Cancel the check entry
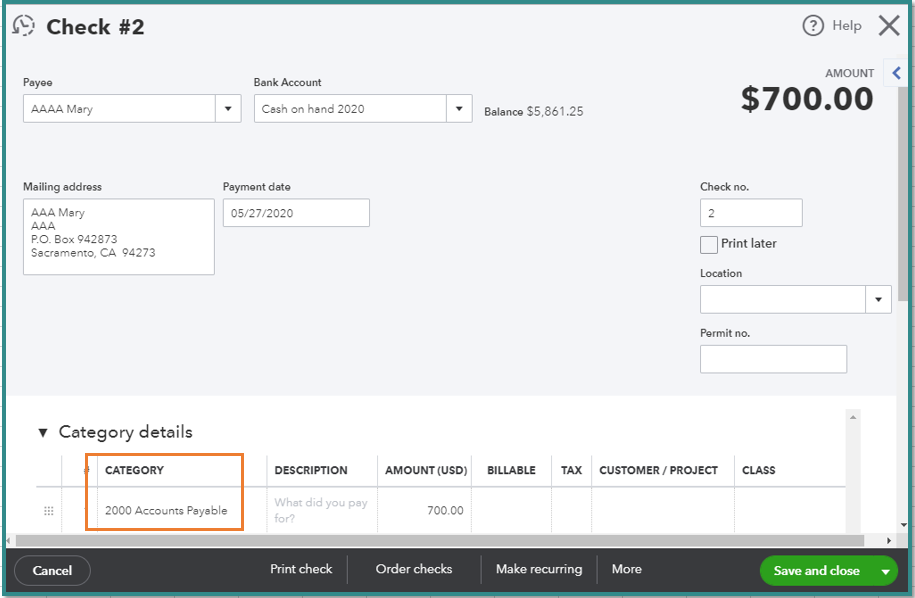This screenshot has height=598, width=915. tap(53, 571)
